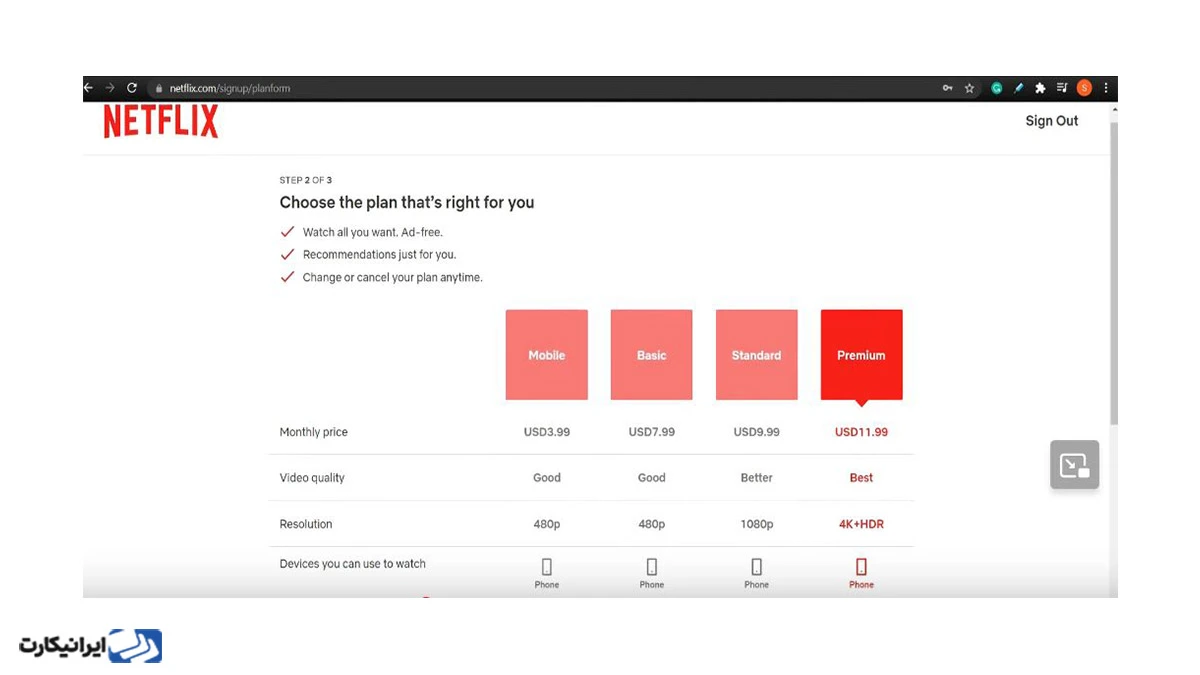Screen dimensions: 1200x675
Task: Click the Change or cancel your plan line
Action: click(393, 278)
